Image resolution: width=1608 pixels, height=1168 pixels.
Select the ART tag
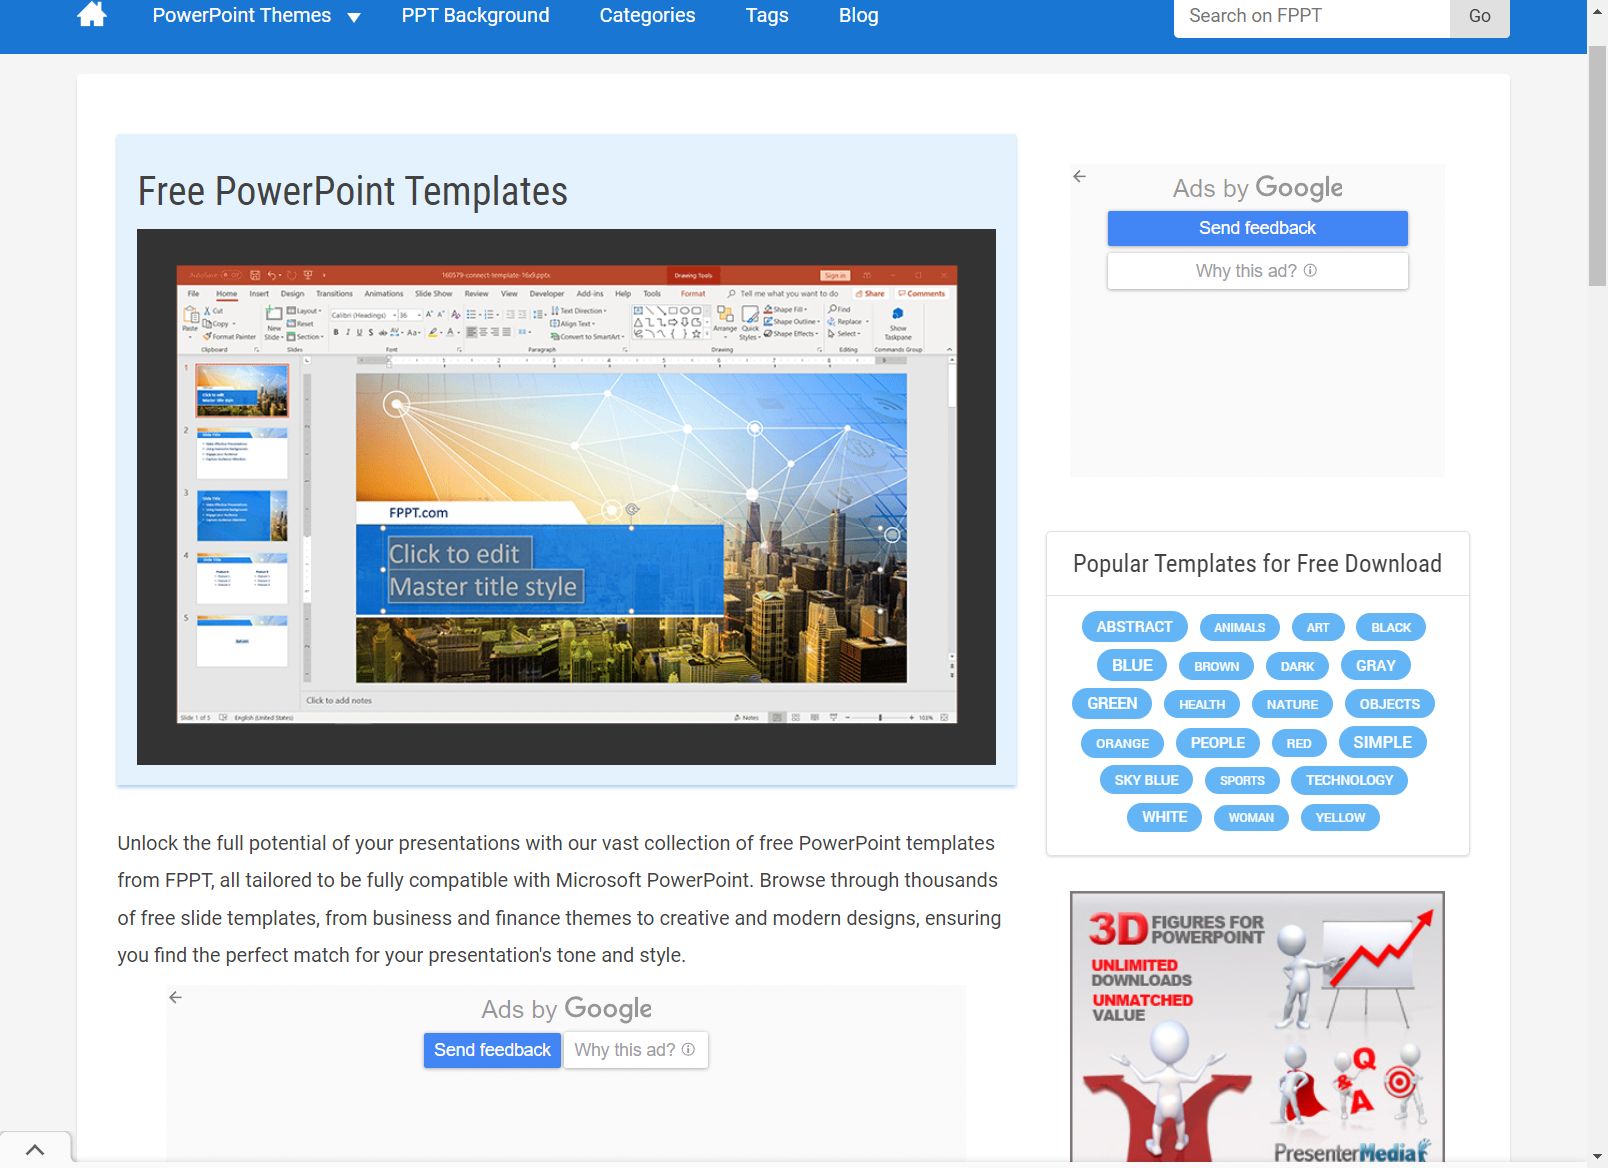pos(1317,628)
